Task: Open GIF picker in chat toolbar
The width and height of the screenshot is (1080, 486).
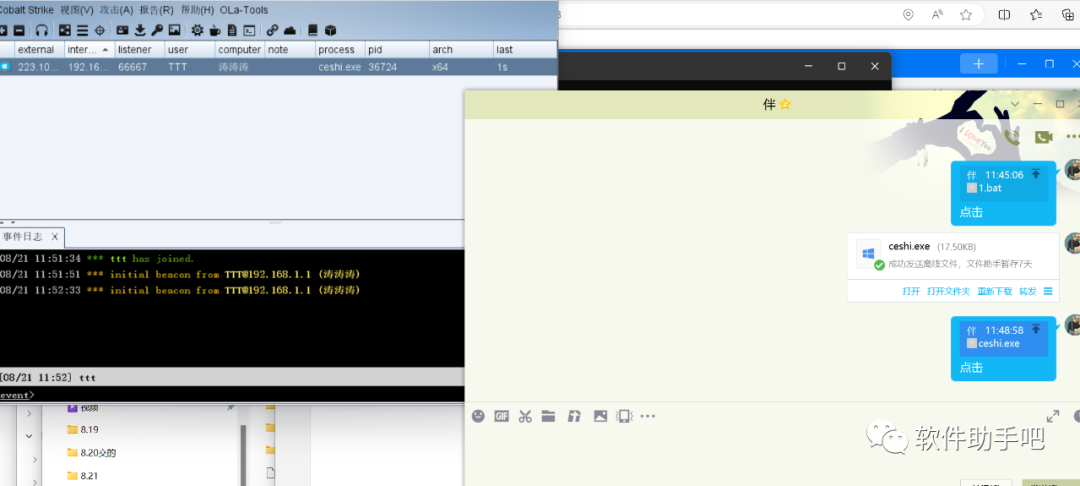Action: pos(501,416)
